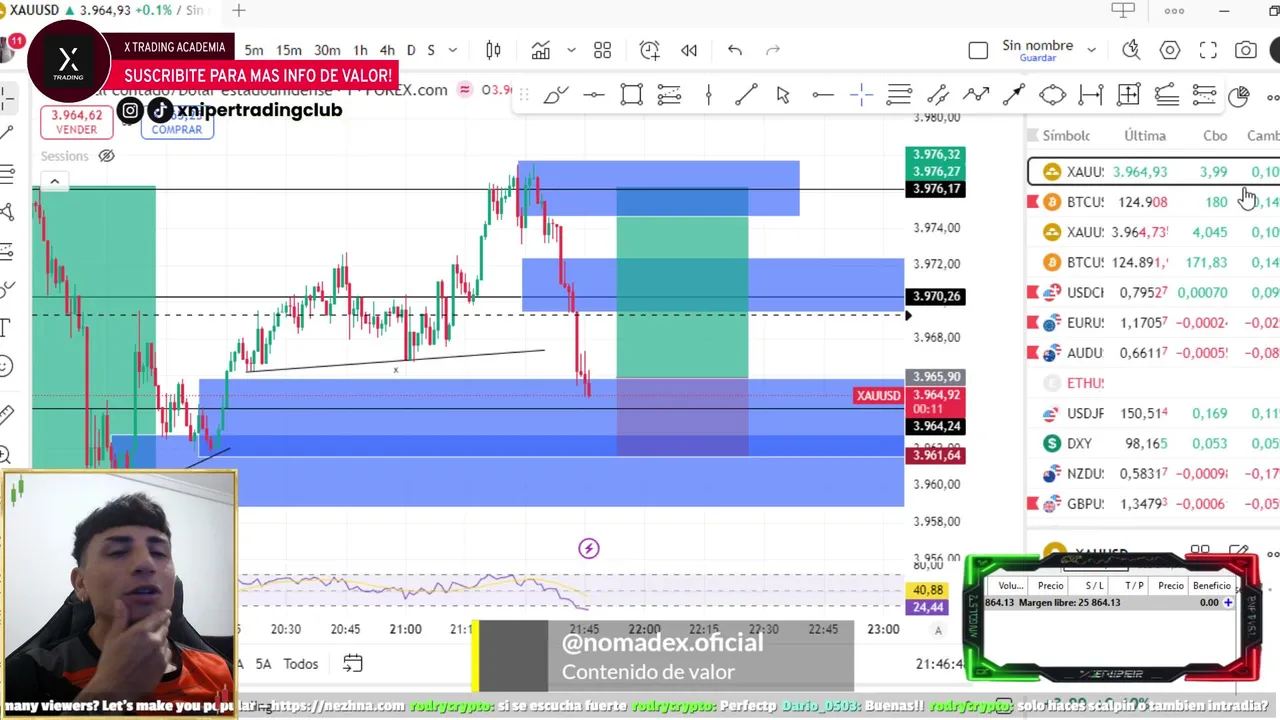Sort watchlist by Última column
This screenshot has height=720, width=1280.
pos(1145,136)
